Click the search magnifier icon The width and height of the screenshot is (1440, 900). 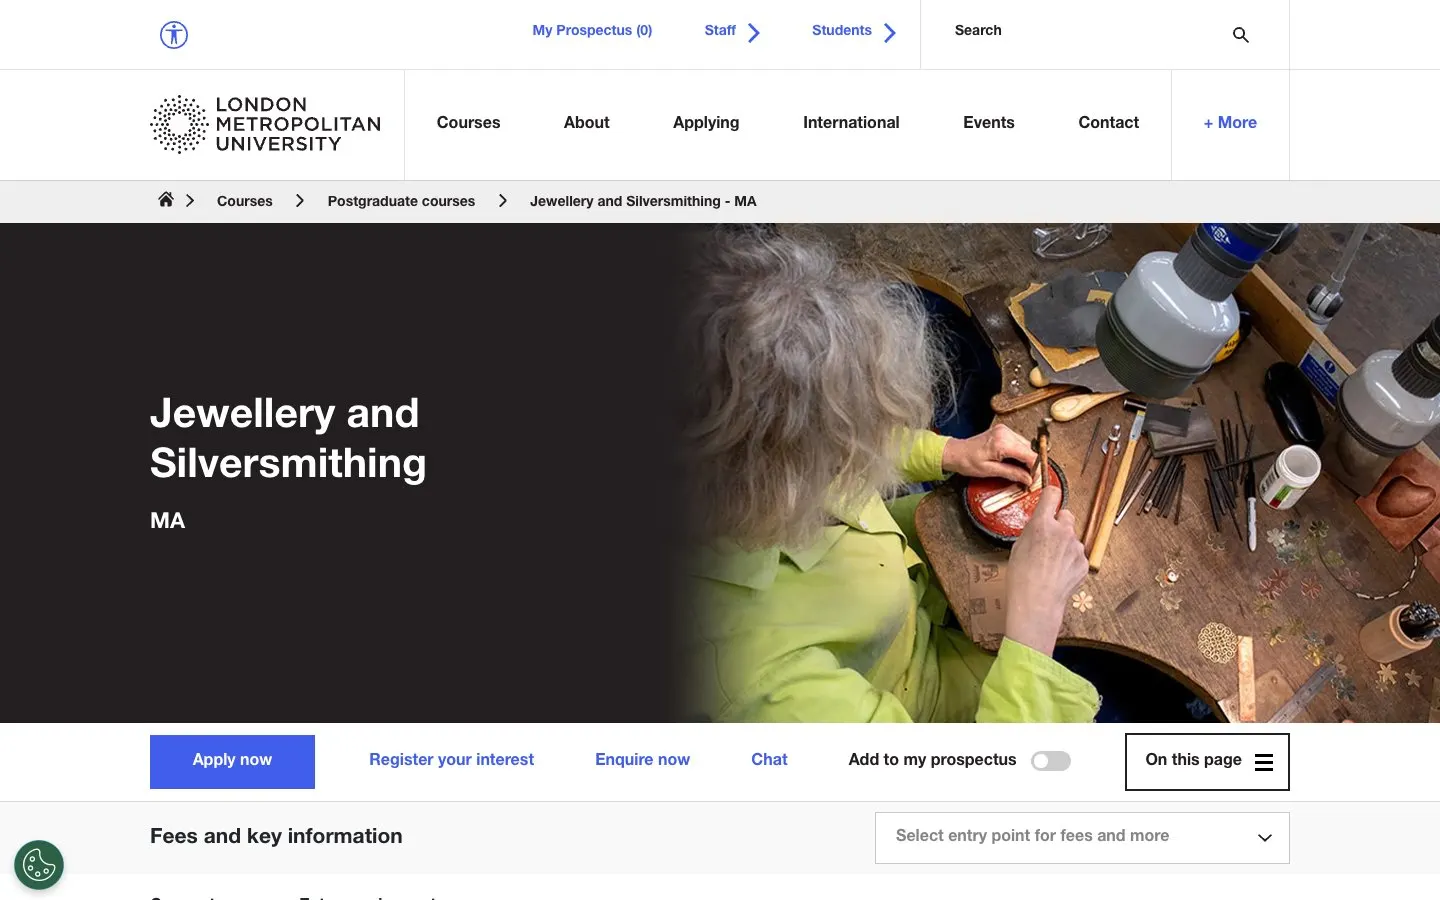click(1241, 35)
